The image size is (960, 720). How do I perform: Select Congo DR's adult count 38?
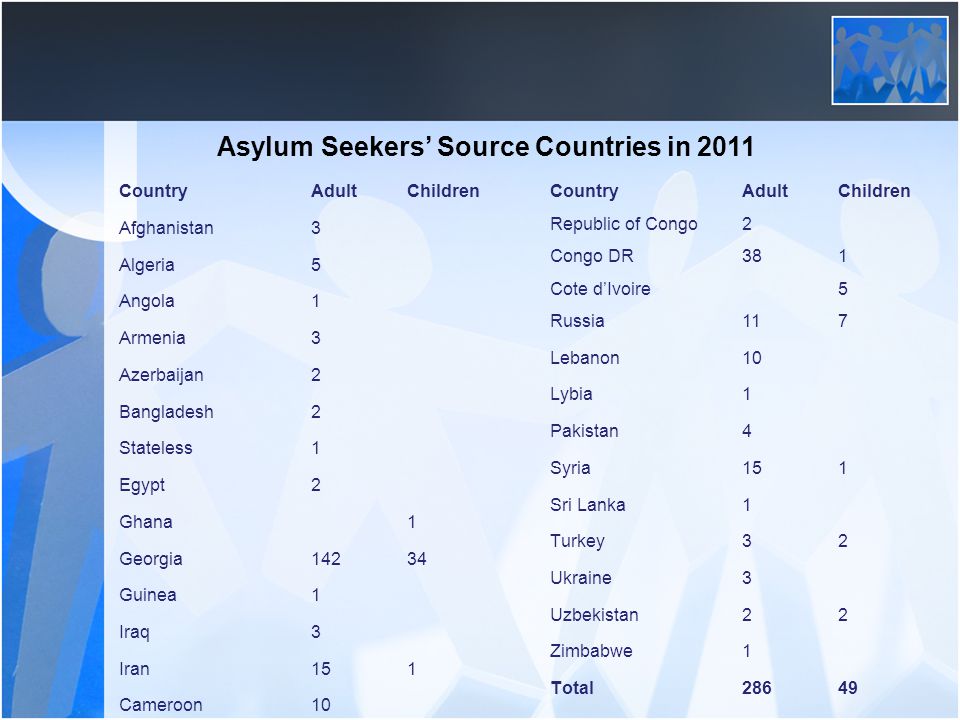click(752, 256)
